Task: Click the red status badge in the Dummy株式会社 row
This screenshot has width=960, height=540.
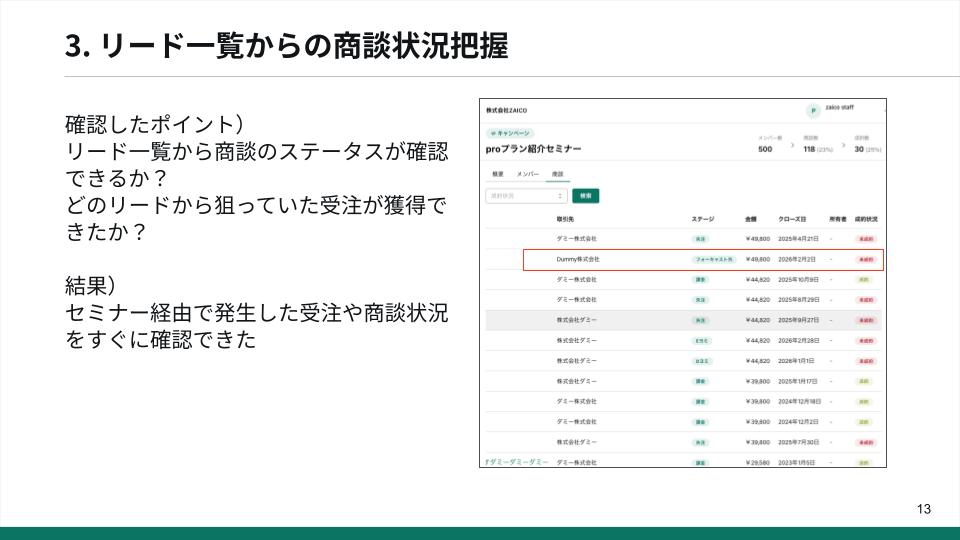Action: click(x=866, y=259)
